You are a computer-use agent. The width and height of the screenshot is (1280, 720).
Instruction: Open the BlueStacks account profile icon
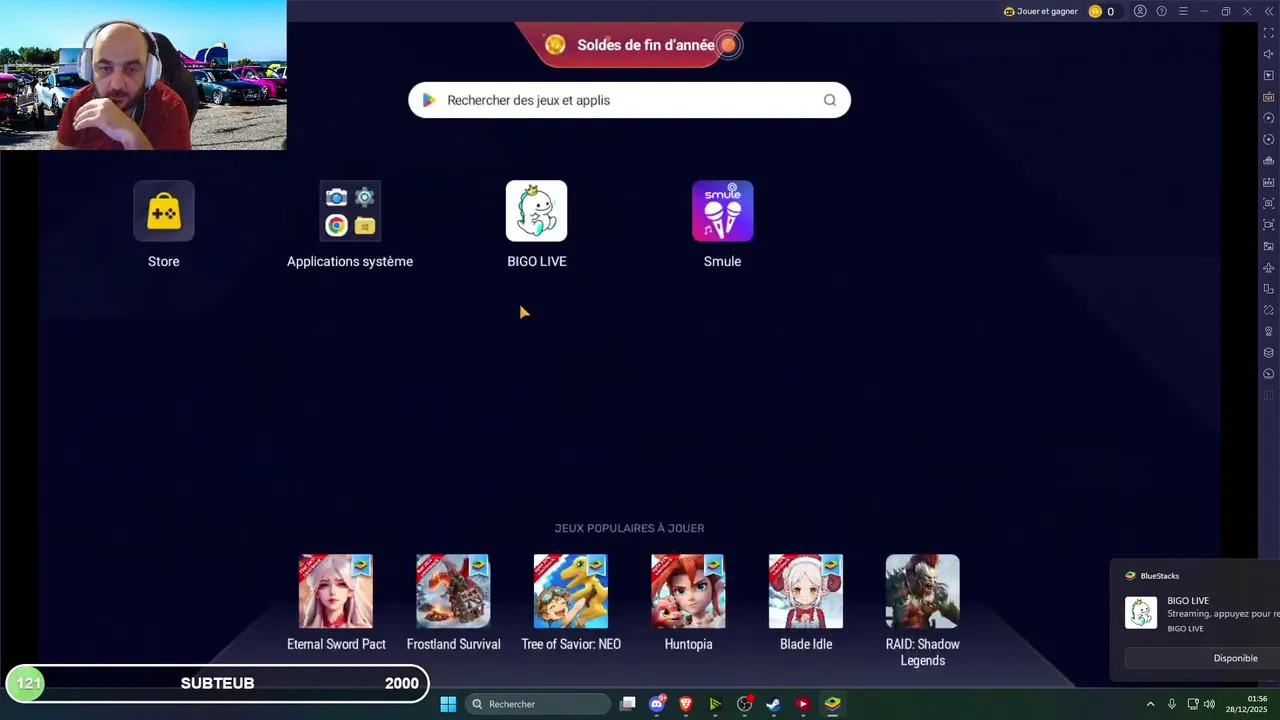point(1140,11)
